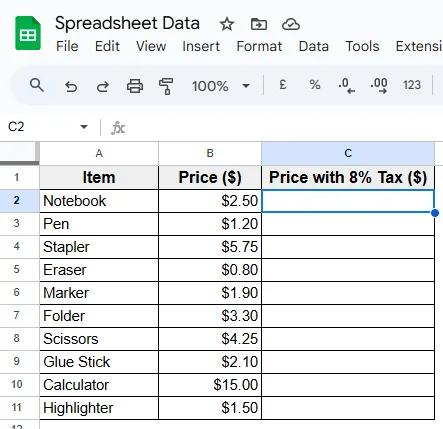Select row 1 header
Viewport: 443px width, 429px height.
pos(19,177)
